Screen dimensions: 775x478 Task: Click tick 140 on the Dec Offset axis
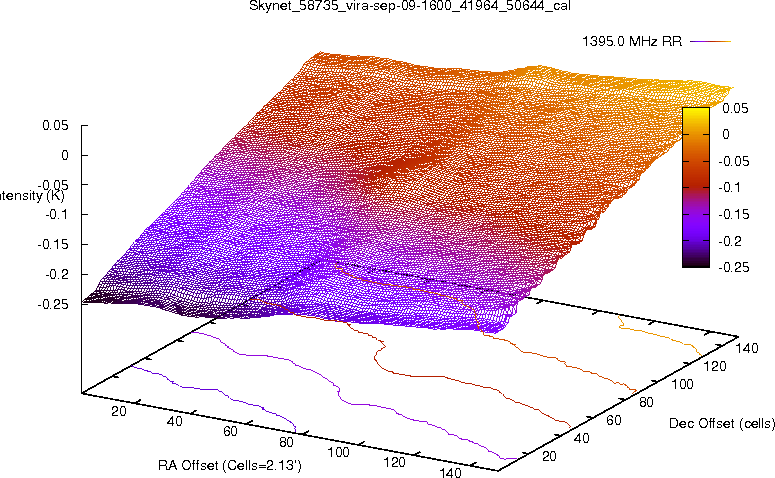[x=747, y=348]
